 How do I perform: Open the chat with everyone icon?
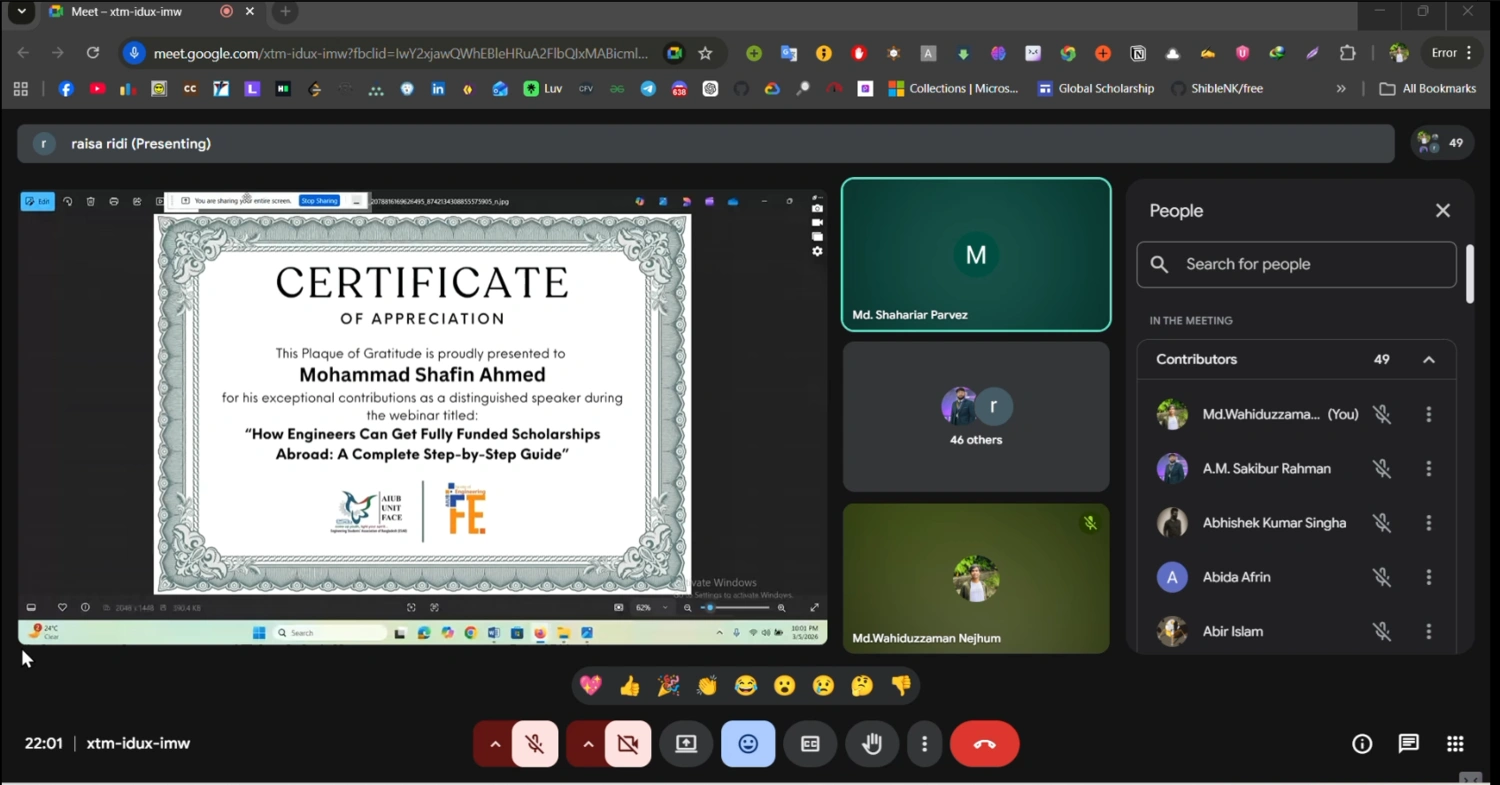(x=1408, y=743)
